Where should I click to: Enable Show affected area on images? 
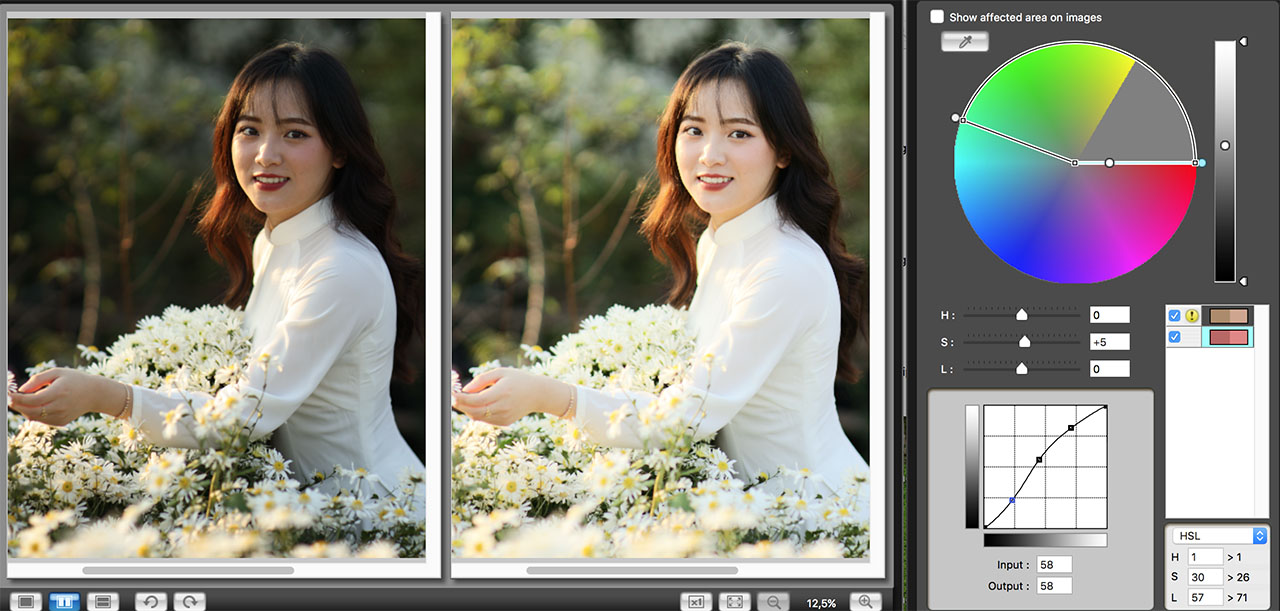tap(937, 17)
